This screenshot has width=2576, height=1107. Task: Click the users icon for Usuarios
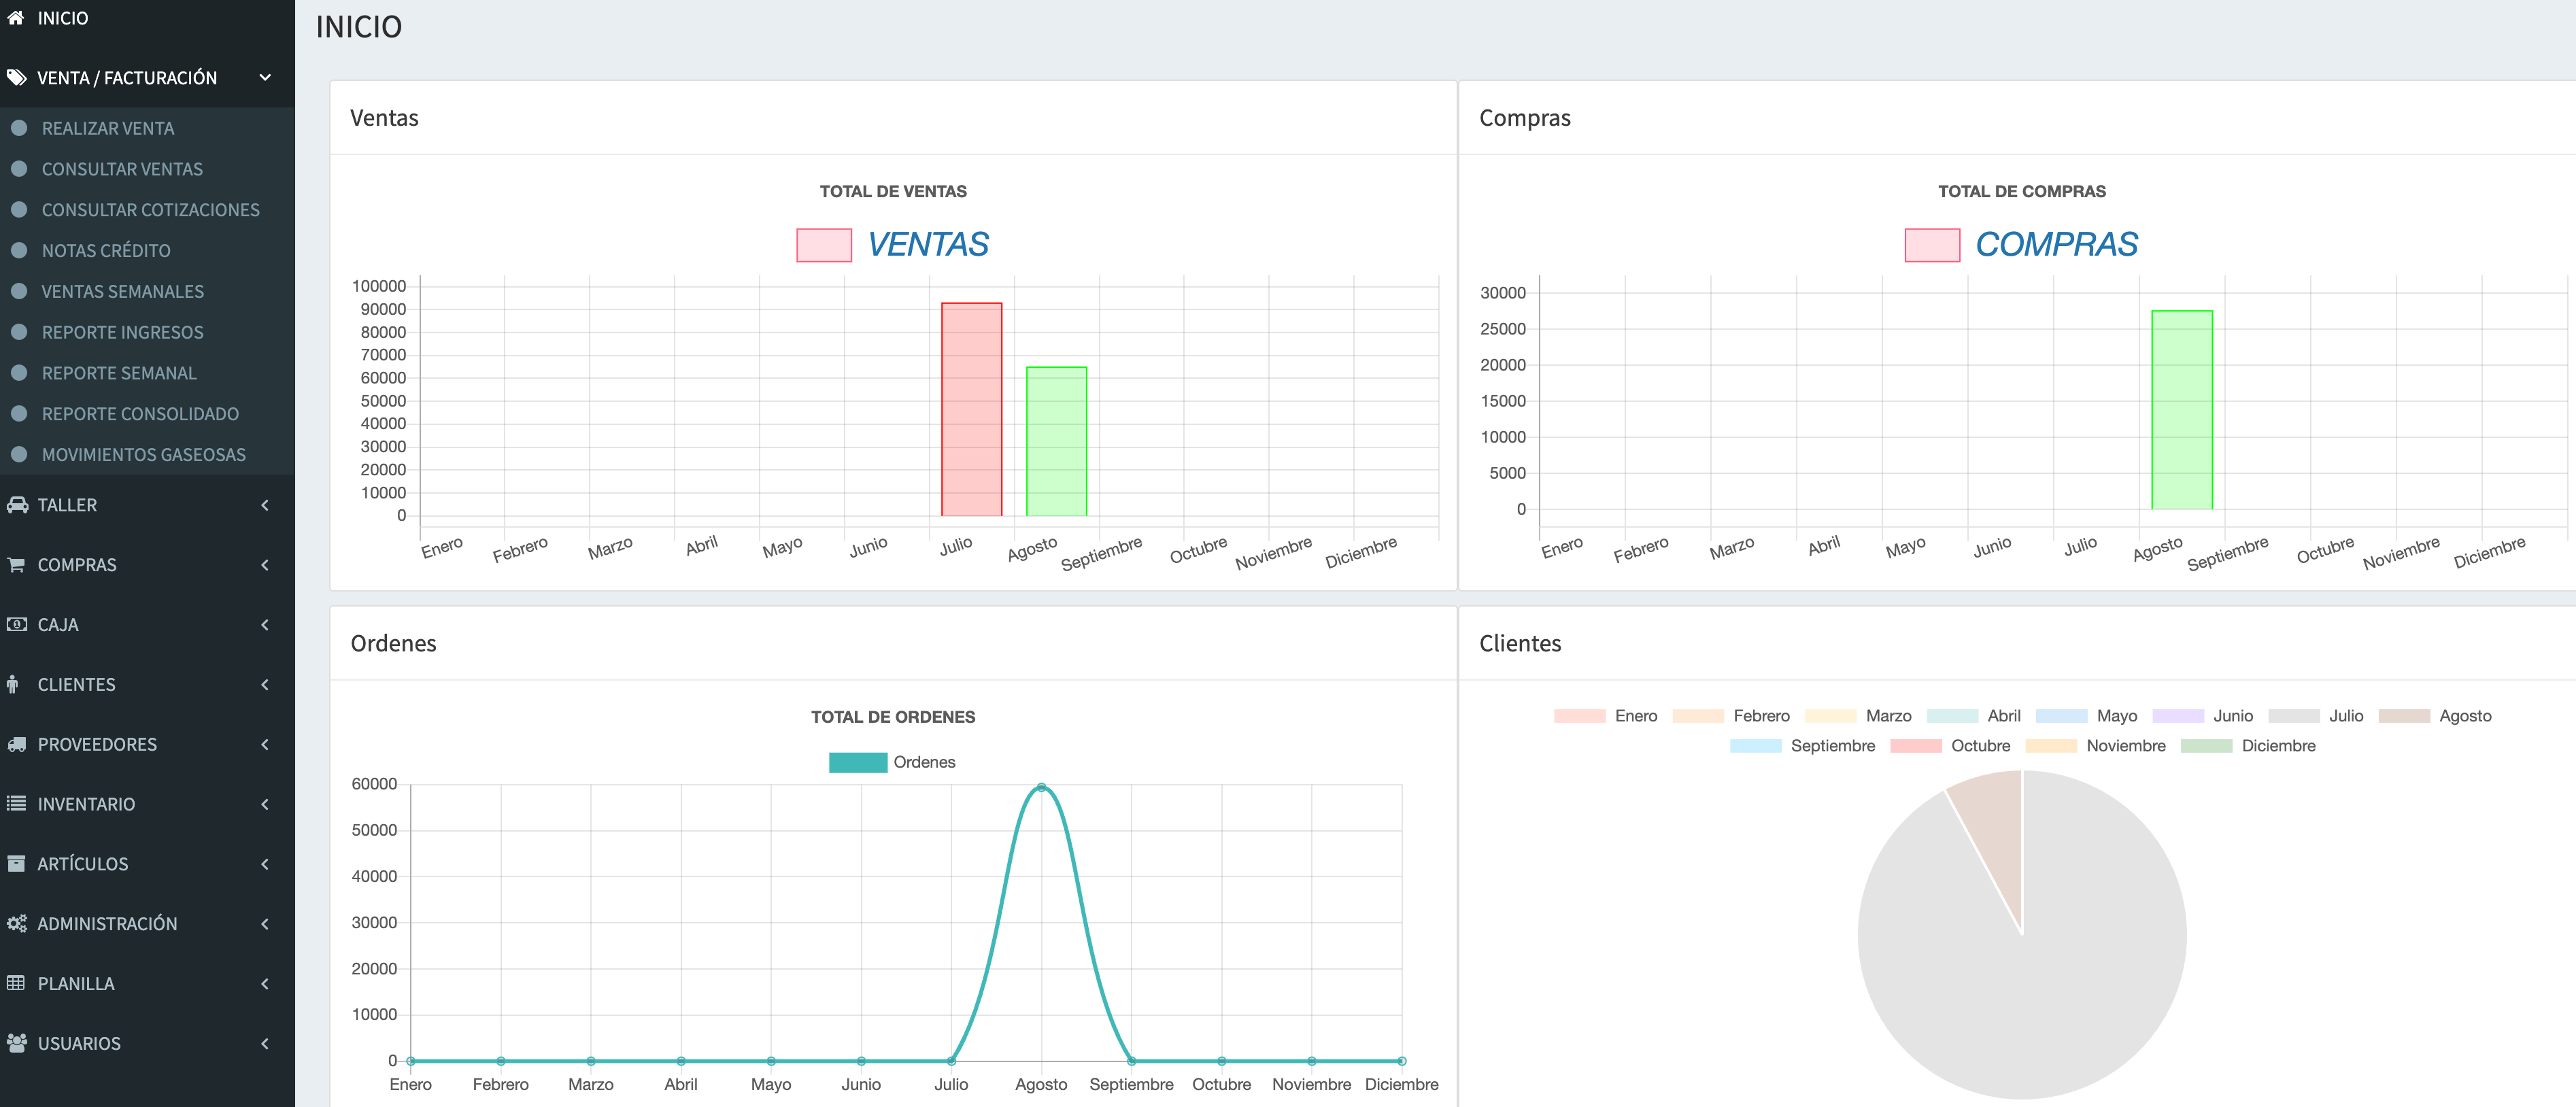click(x=16, y=1044)
